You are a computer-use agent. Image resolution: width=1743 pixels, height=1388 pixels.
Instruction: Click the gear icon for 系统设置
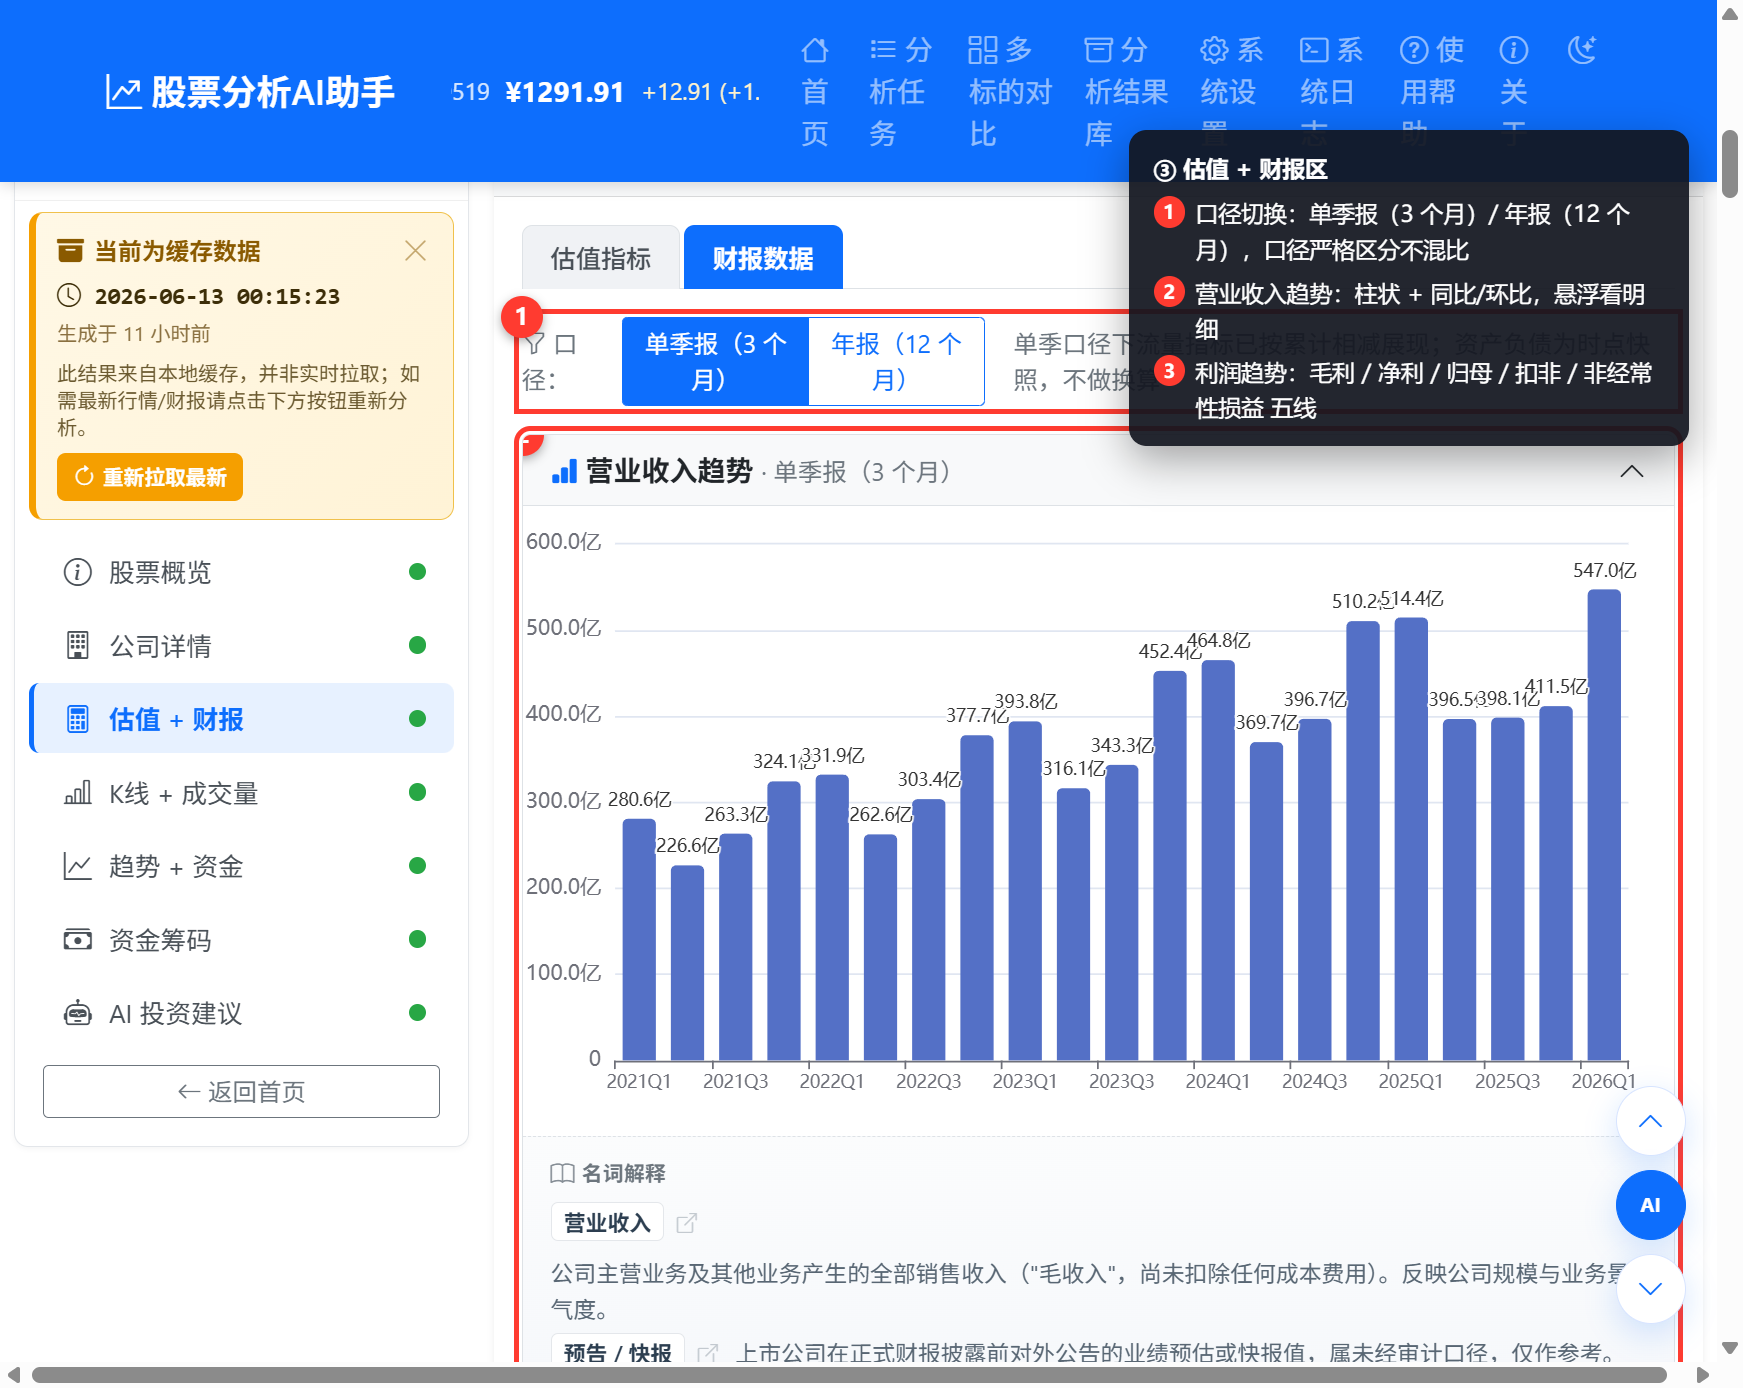point(1214,50)
